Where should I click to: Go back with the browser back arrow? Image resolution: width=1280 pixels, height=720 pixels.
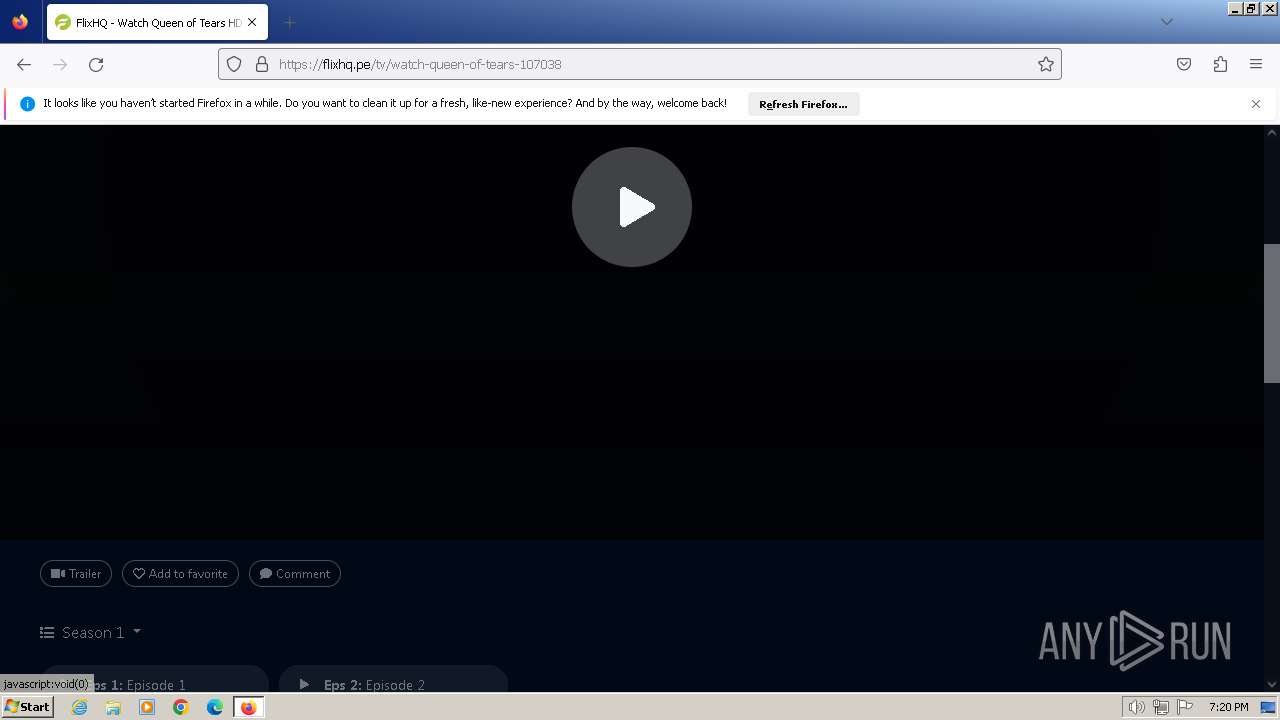tap(24, 64)
